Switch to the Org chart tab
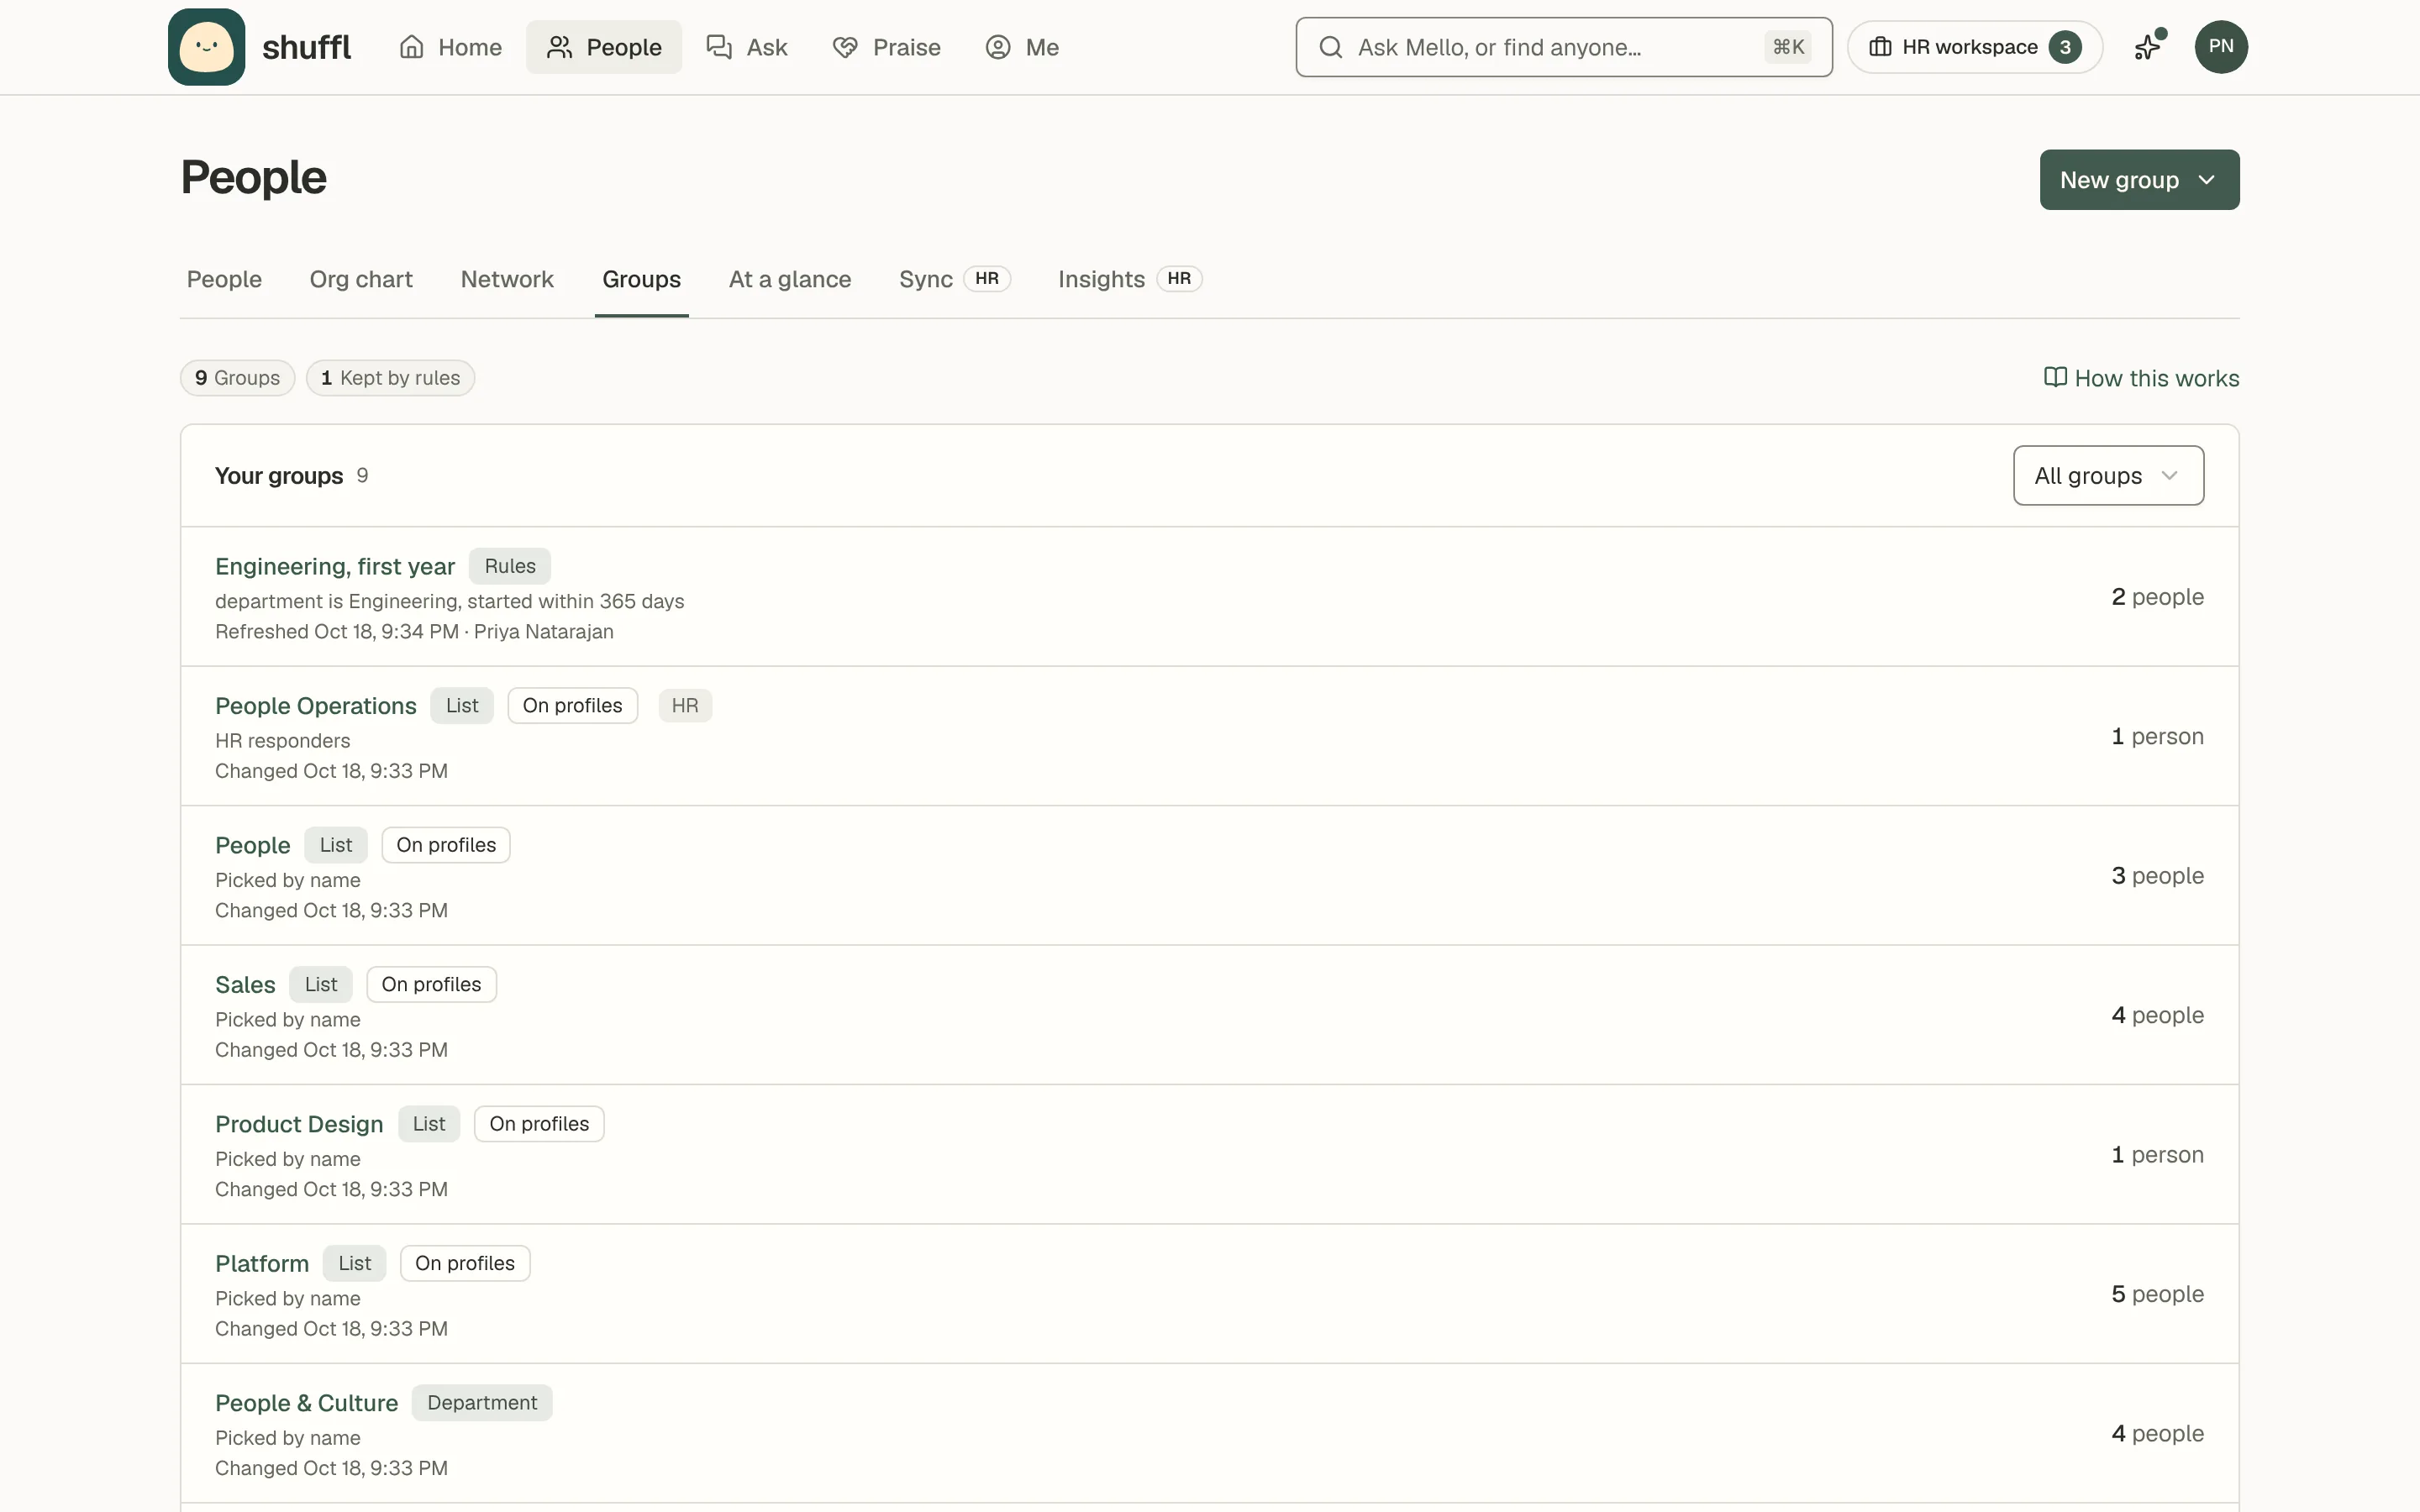This screenshot has height=1512, width=2420. (361, 279)
